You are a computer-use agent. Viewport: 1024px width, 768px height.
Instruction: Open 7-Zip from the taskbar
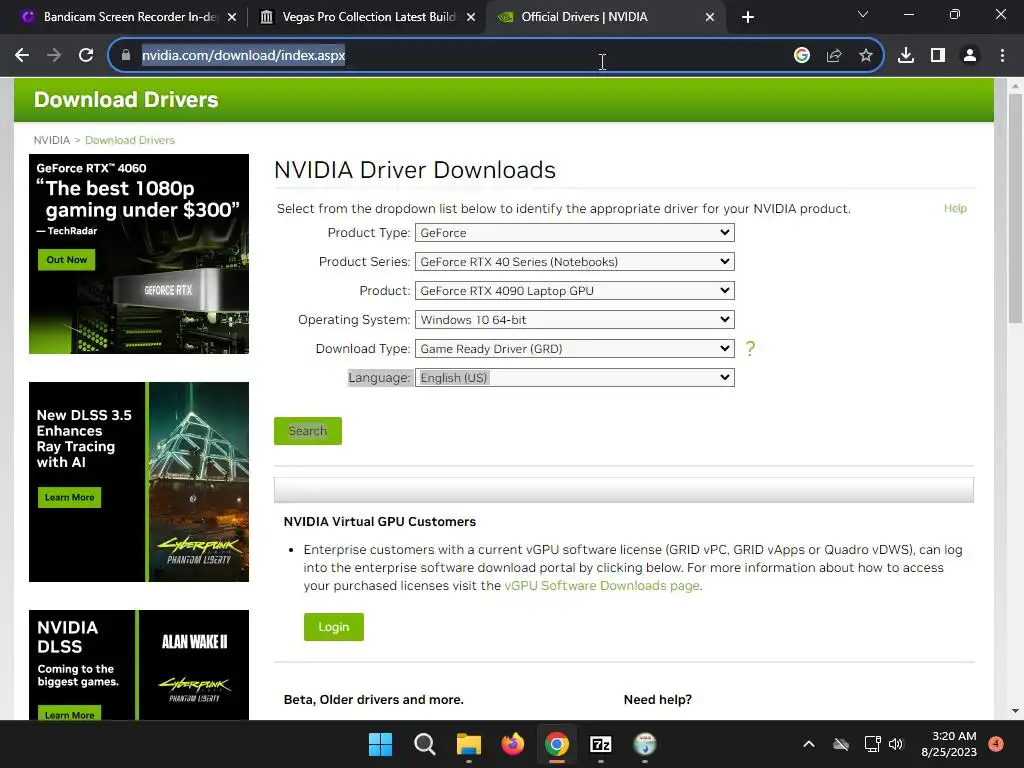click(x=601, y=744)
